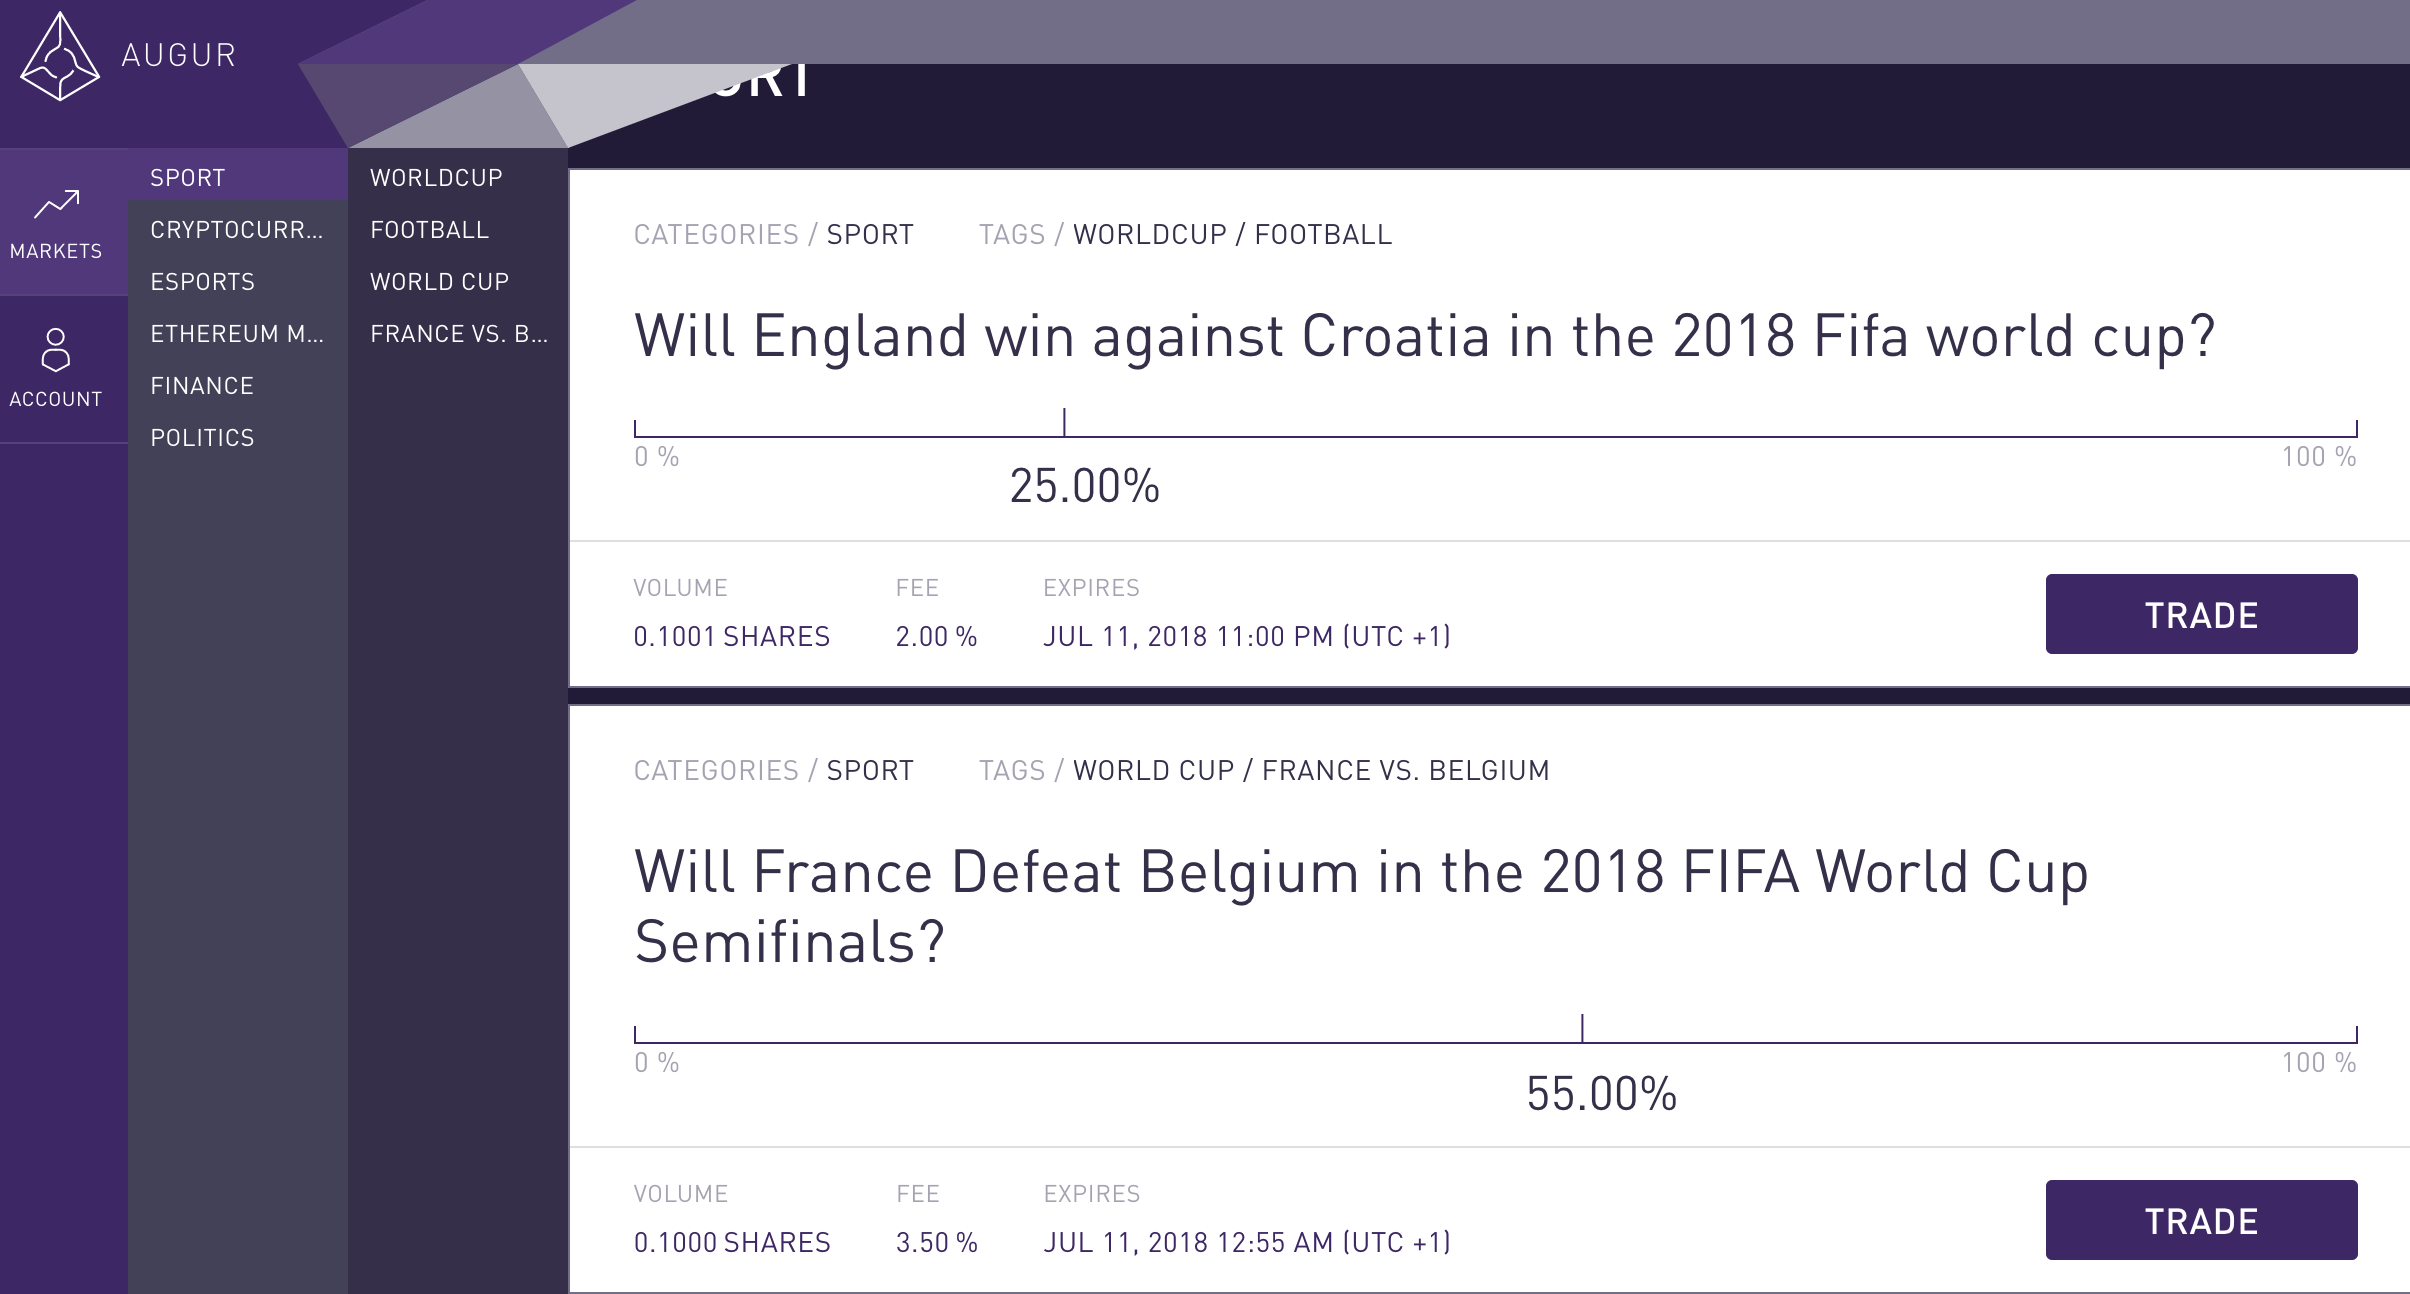
Task: Select the Cryptocurrency category
Action: pyautogui.click(x=238, y=230)
